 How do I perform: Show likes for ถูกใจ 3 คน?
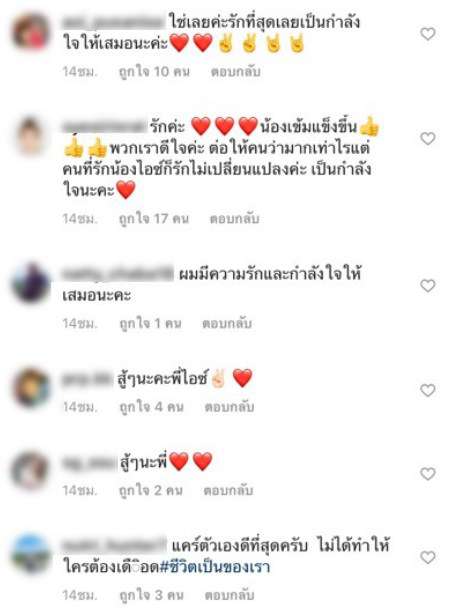(x=151, y=595)
